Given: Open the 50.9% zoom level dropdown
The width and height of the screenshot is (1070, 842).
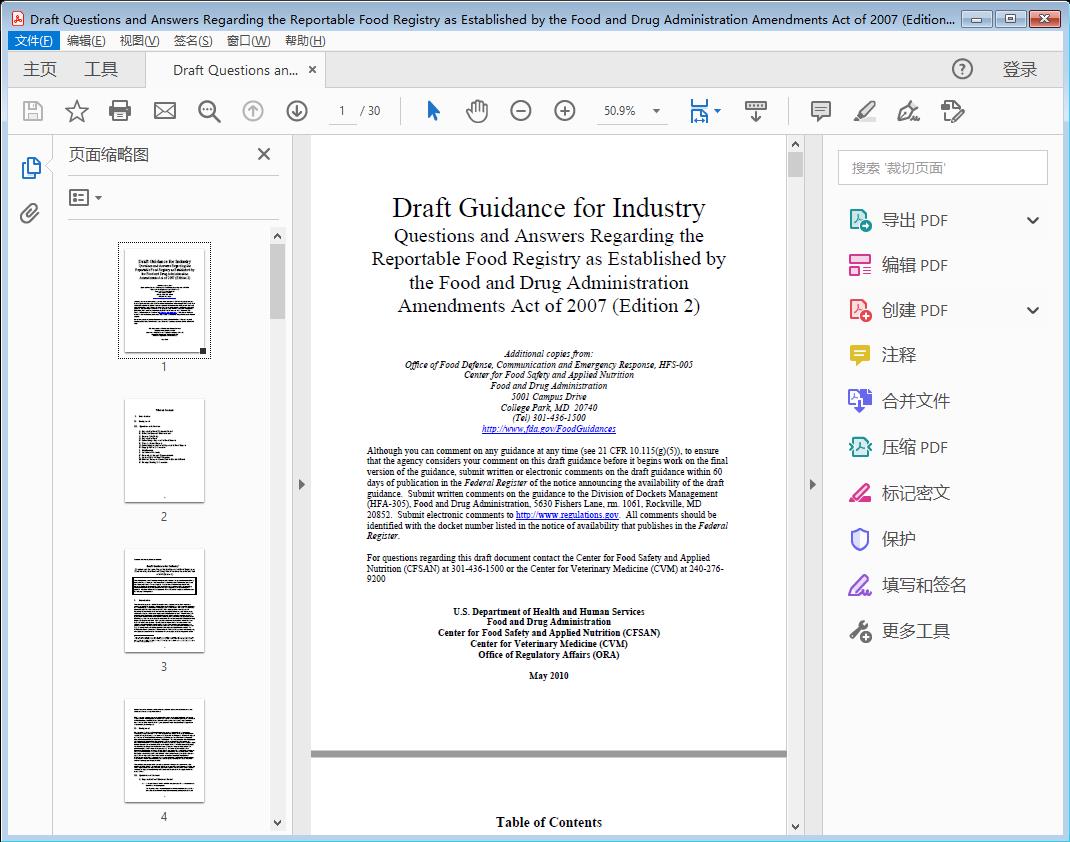Looking at the screenshot, I should click(x=632, y=111).
